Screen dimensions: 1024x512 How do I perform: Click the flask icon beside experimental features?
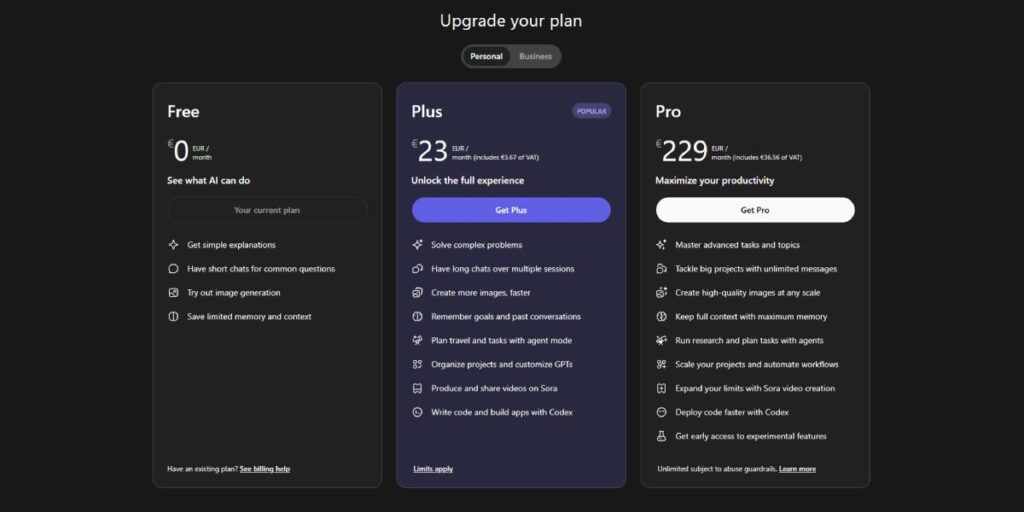pyautogui.click(x=662, y=436)
